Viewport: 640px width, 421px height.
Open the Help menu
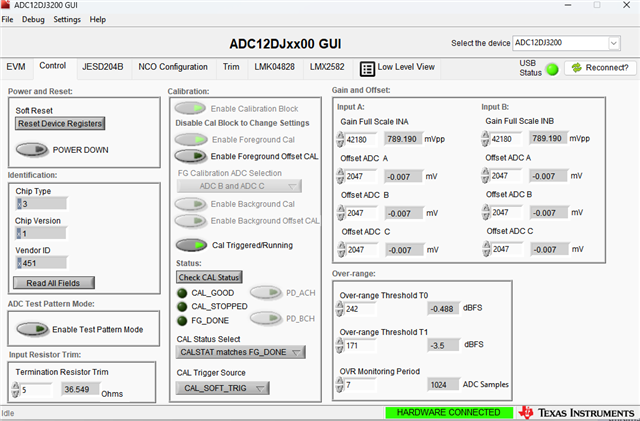(98, 19)
